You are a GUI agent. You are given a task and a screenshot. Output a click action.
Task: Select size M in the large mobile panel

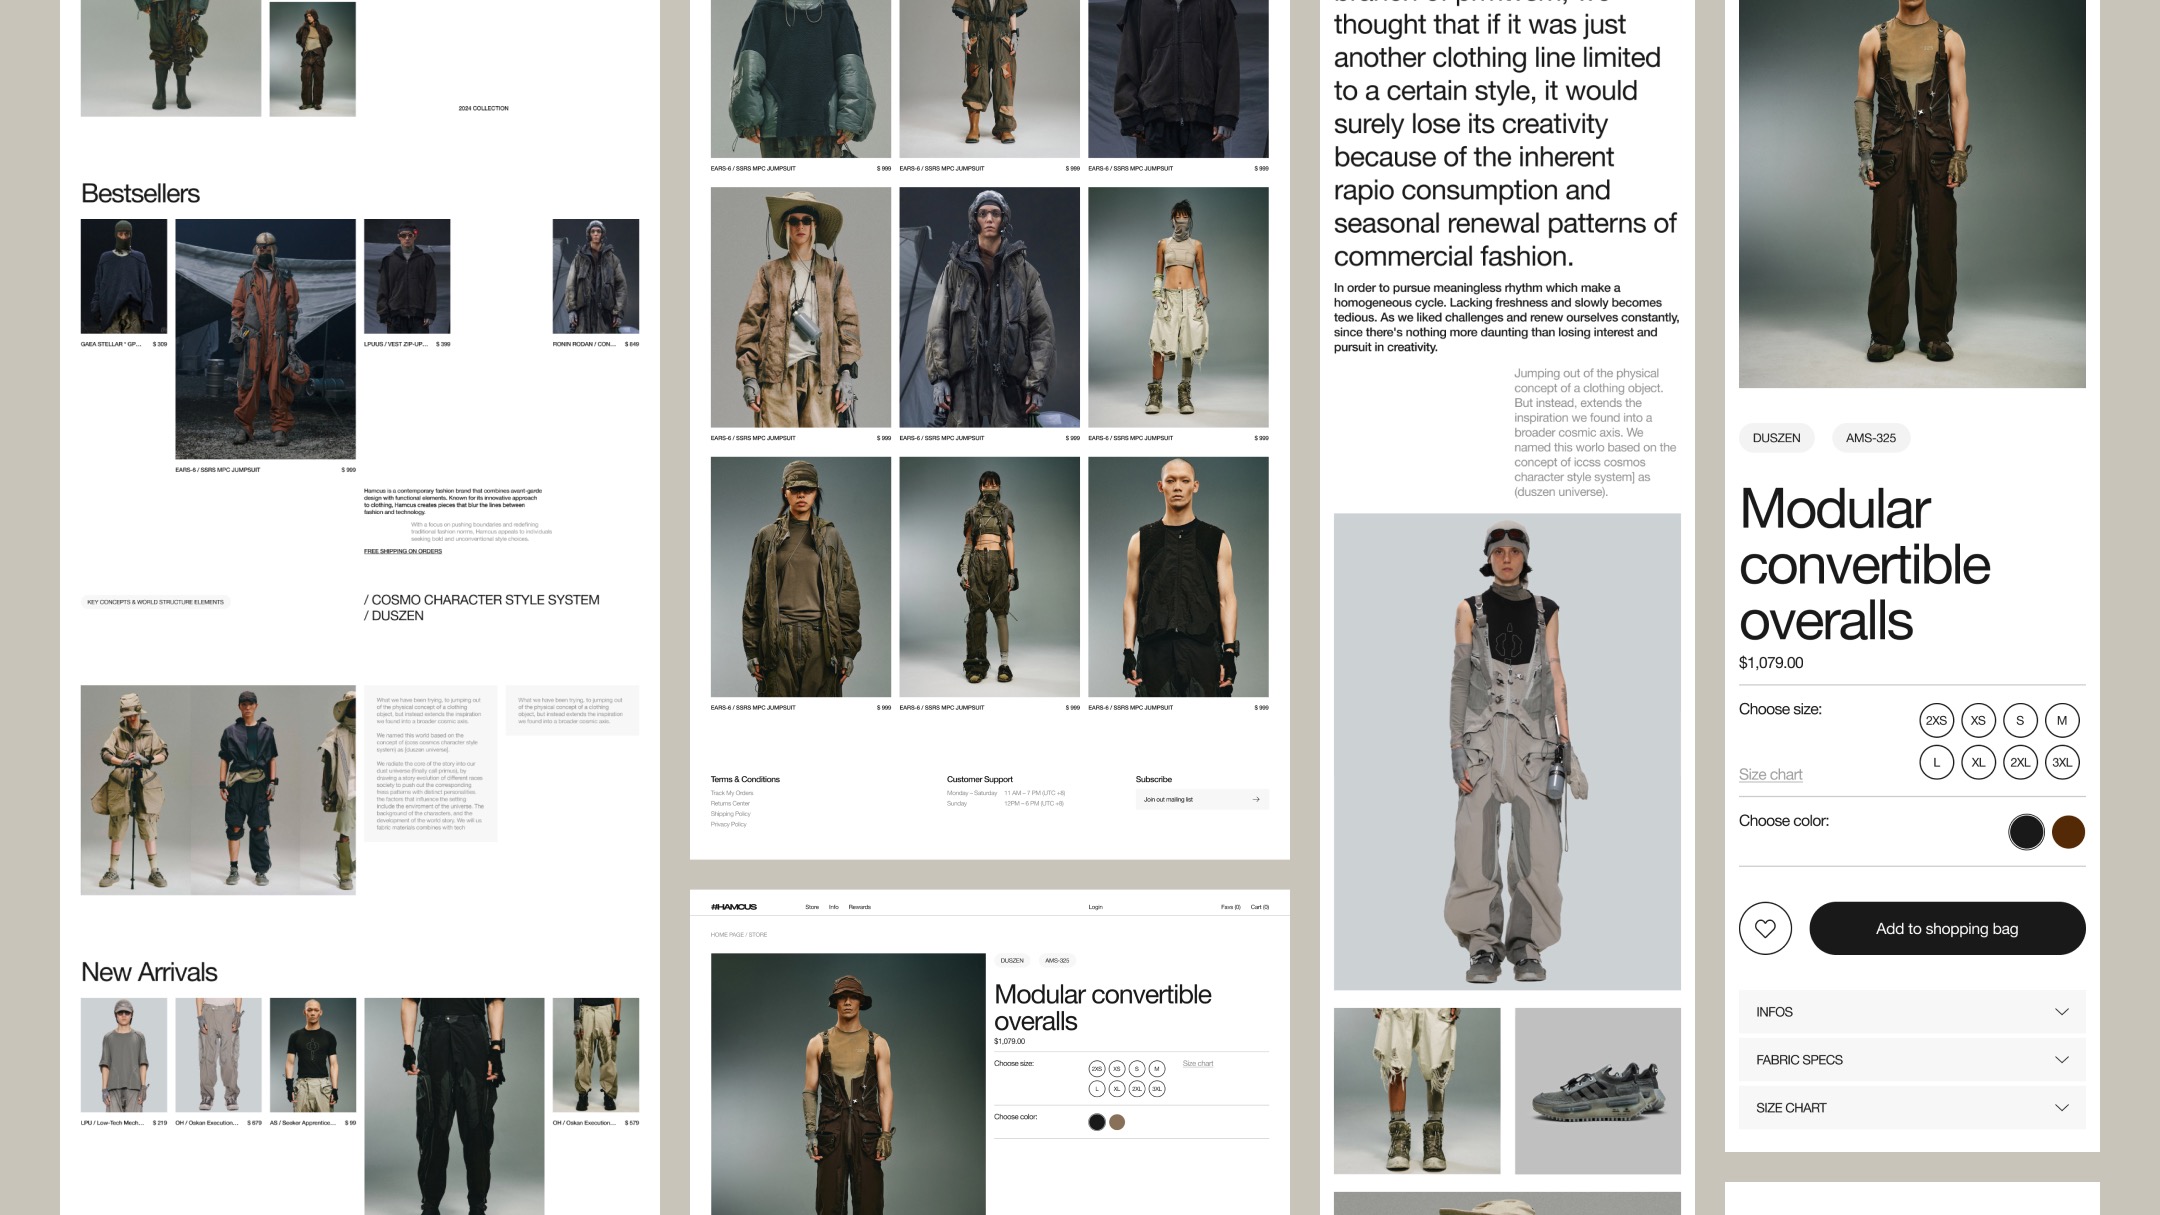coord(2062,720)
